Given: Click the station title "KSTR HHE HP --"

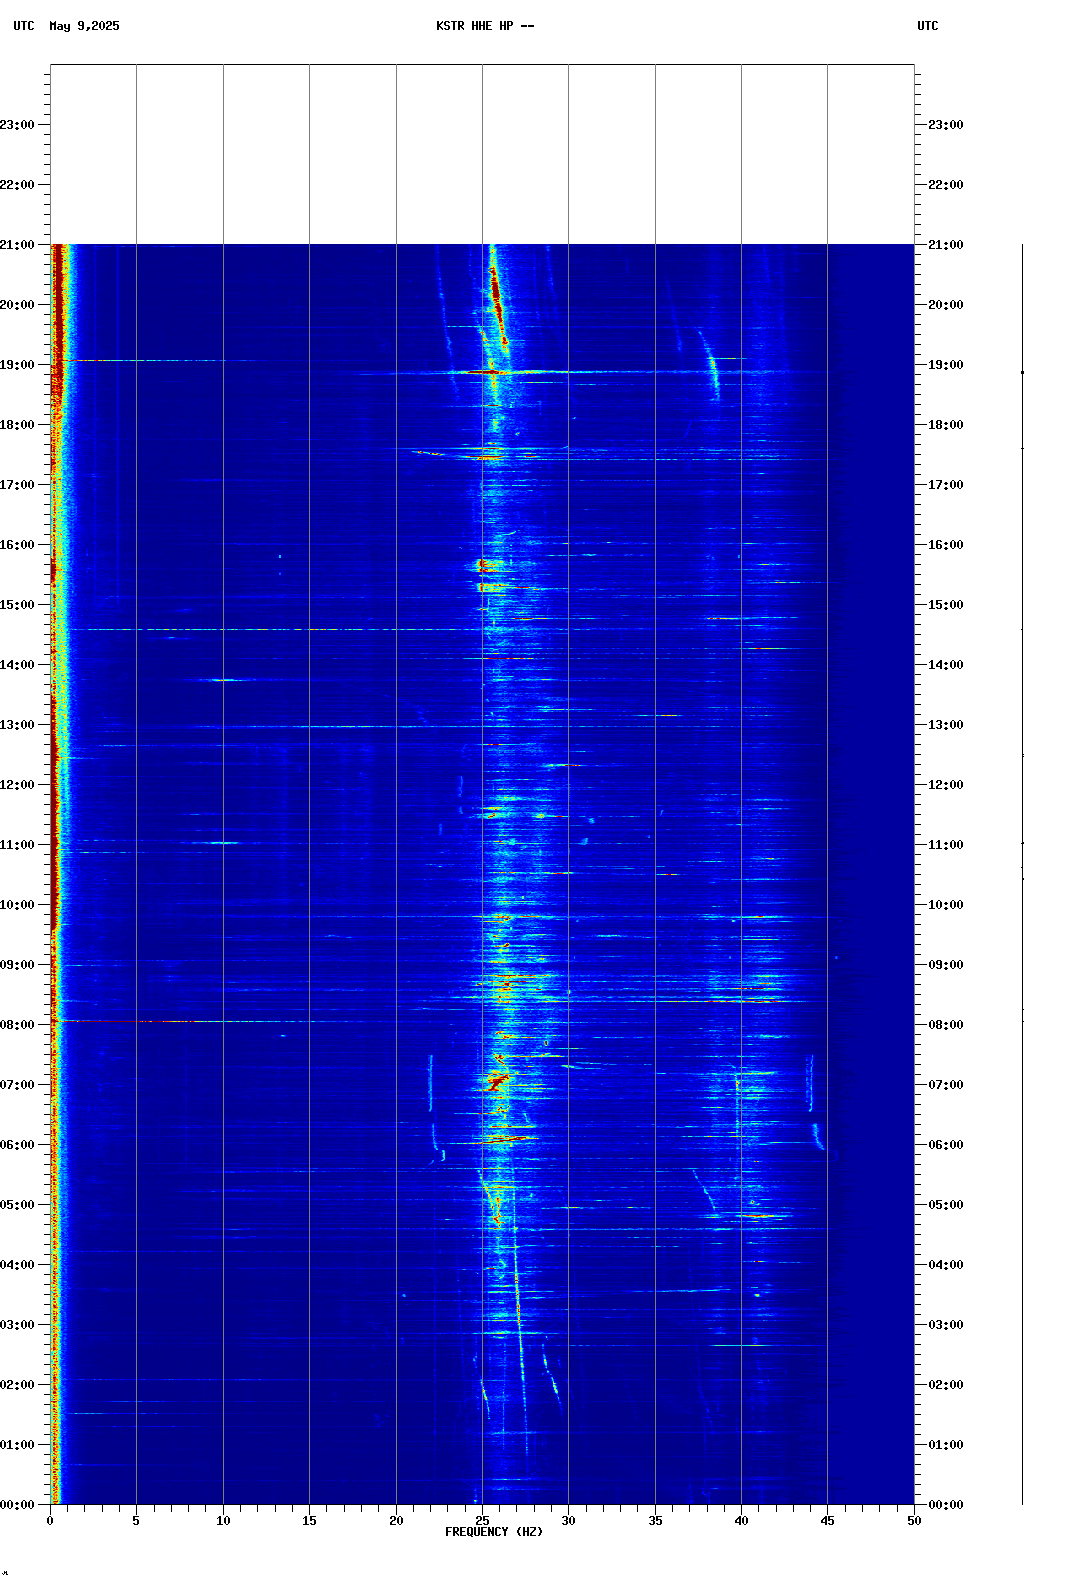Looking at the screenshot, I should point(485,26).
